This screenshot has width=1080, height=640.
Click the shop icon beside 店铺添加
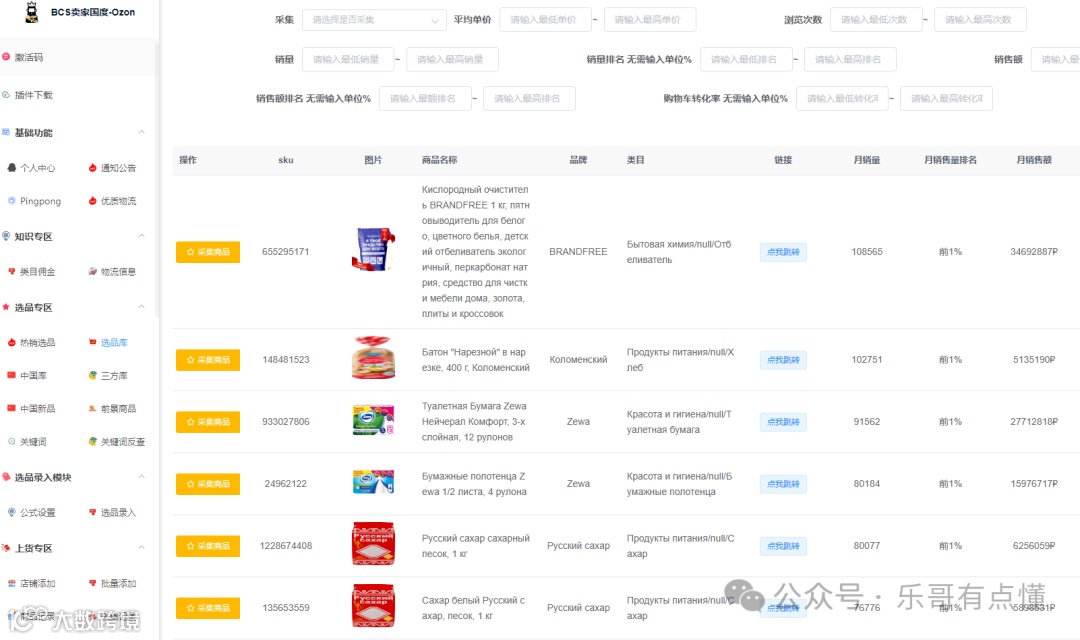pos(12,583)
